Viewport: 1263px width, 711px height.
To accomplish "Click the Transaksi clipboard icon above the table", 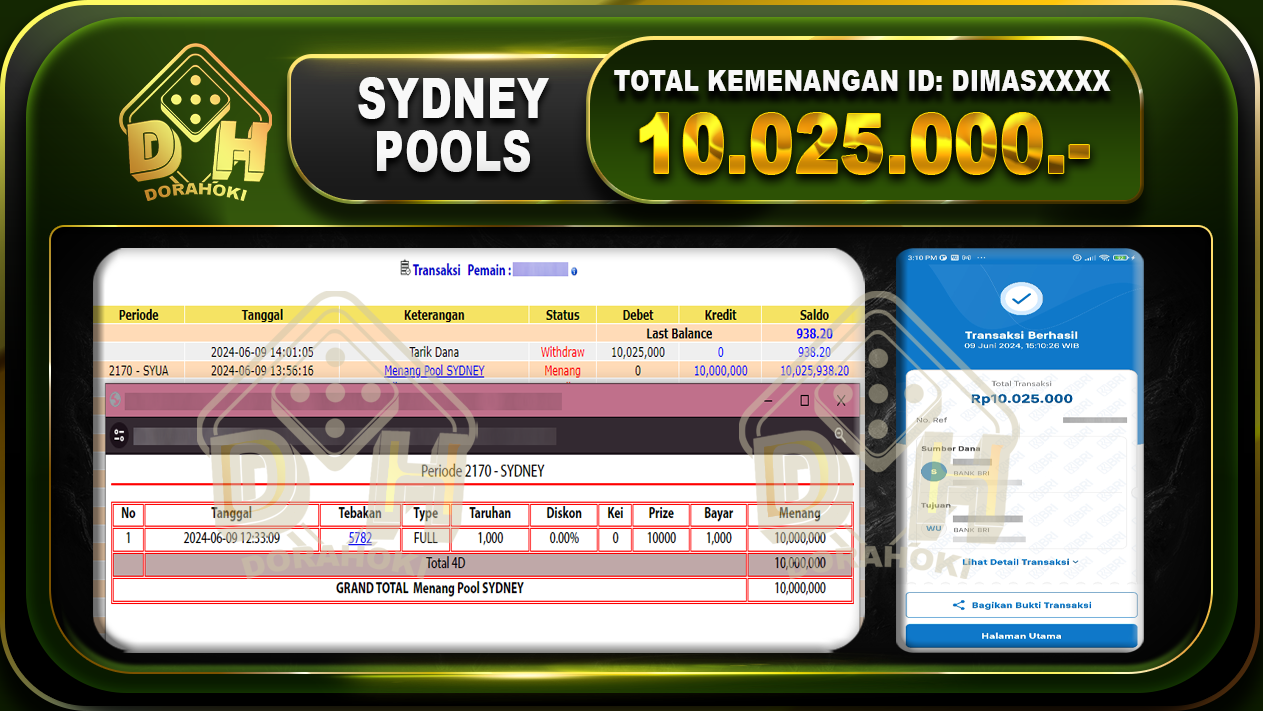I will tap(406, 267).
